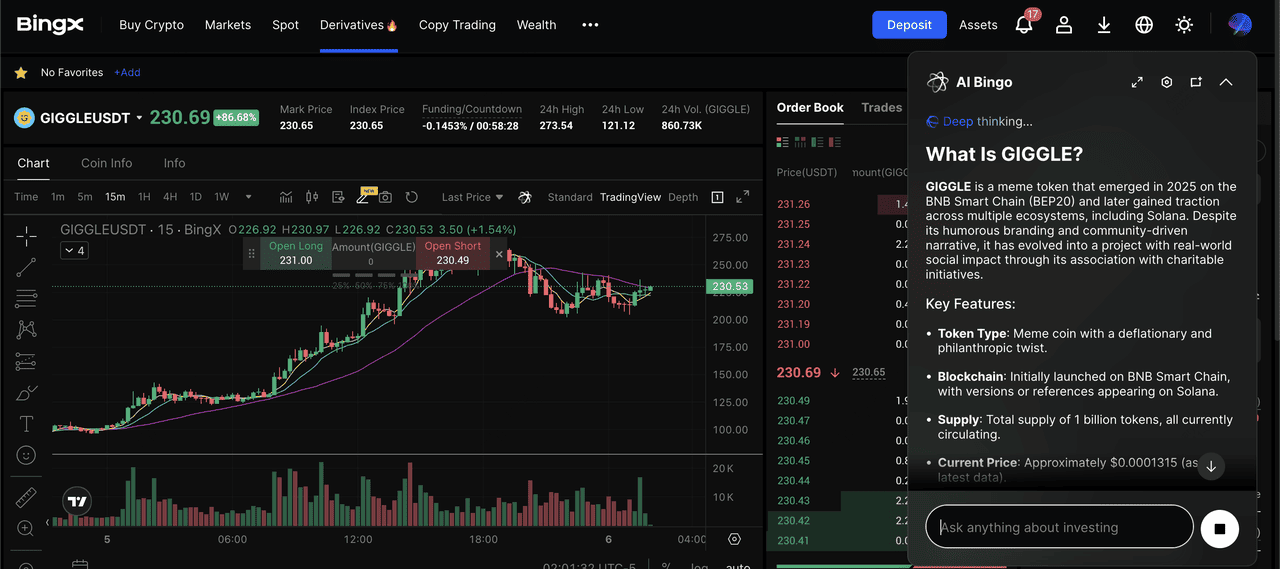Image resolution: width=1280 pixels, height=569 pixels.
Task: Open the Markets menu
Action: [x=228, y=25]
